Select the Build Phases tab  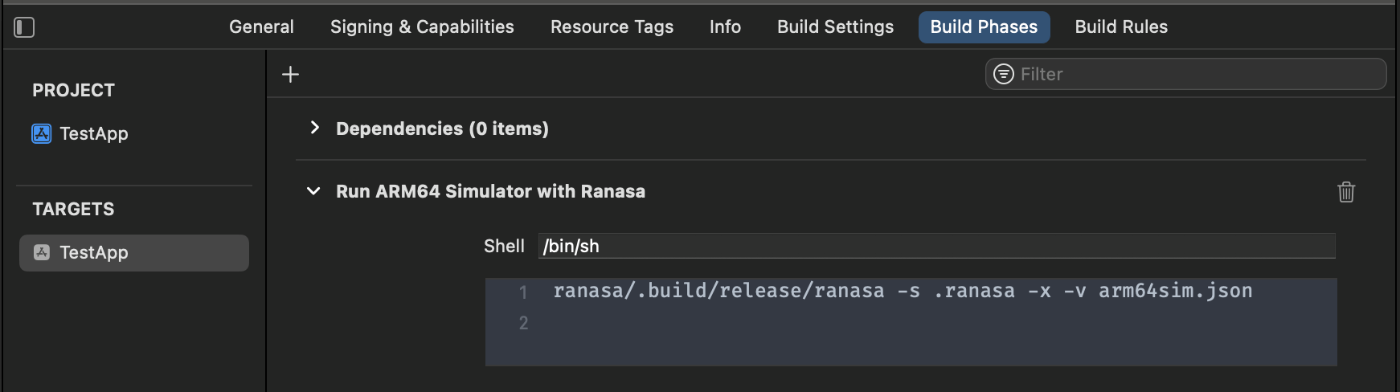tap(984, 27)
